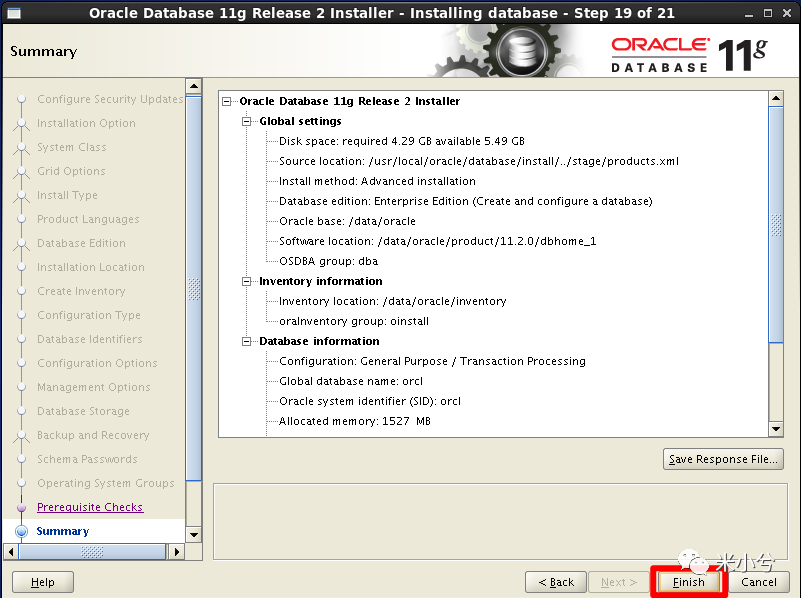
Task: Click step list horizontal scroll right arrow
Action: pos(176,552)
